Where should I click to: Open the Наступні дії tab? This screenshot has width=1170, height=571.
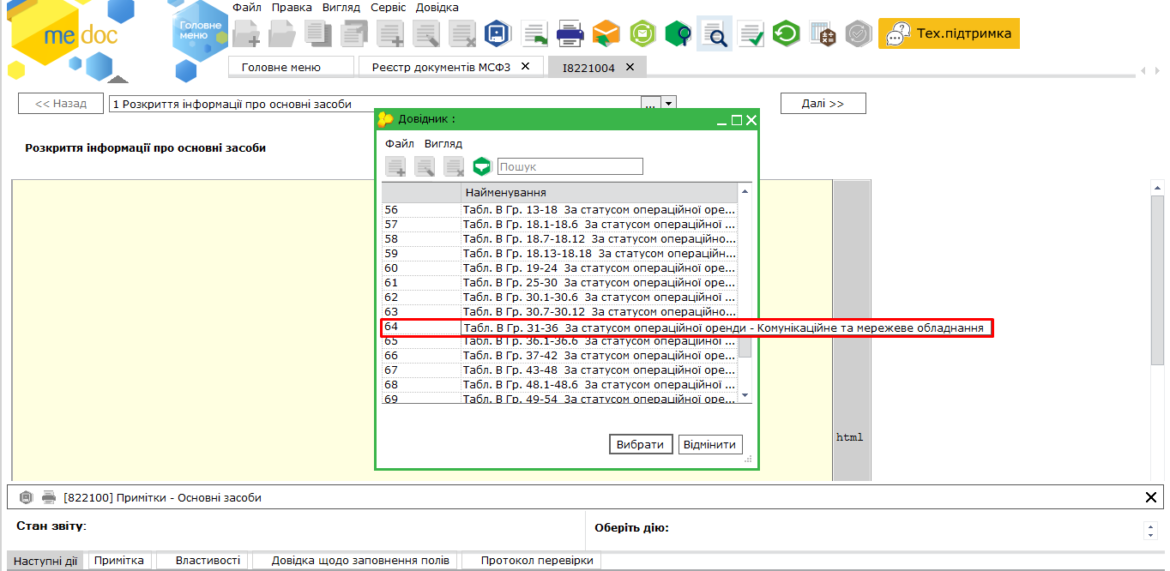click(x=45, y=561)
